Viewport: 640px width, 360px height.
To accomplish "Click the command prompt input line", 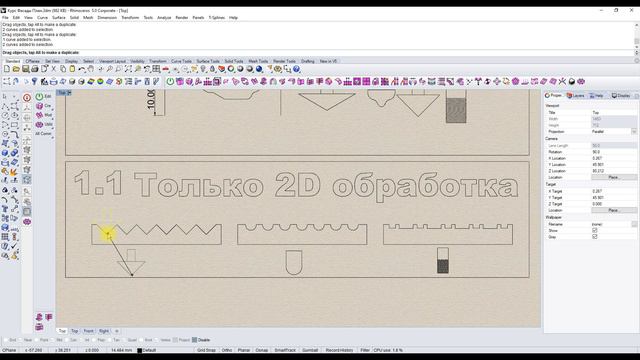I will tap(317, 53).
